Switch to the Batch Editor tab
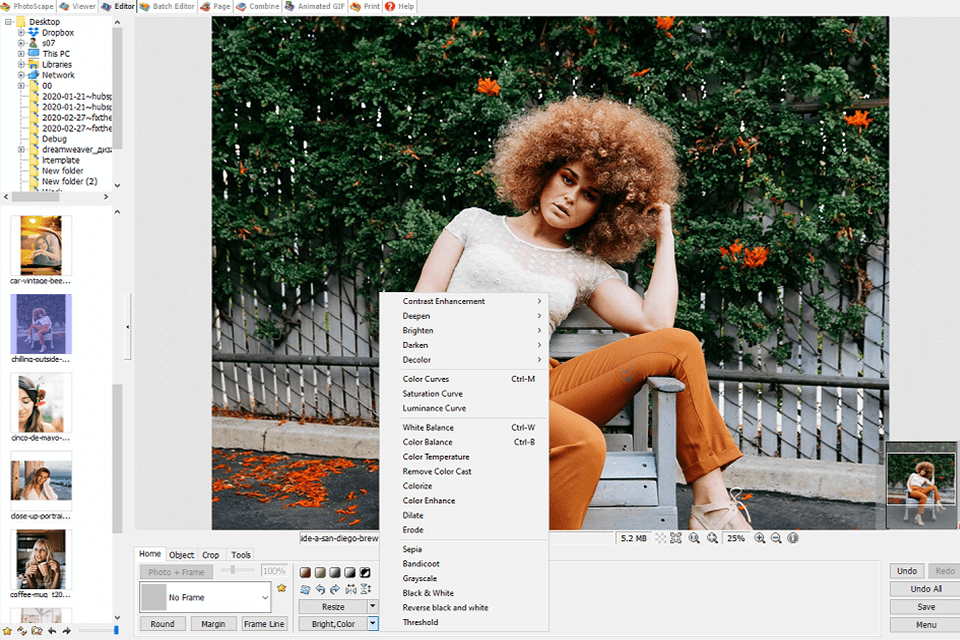The height and width of the screenshot is (640, 960). [167, 6]
